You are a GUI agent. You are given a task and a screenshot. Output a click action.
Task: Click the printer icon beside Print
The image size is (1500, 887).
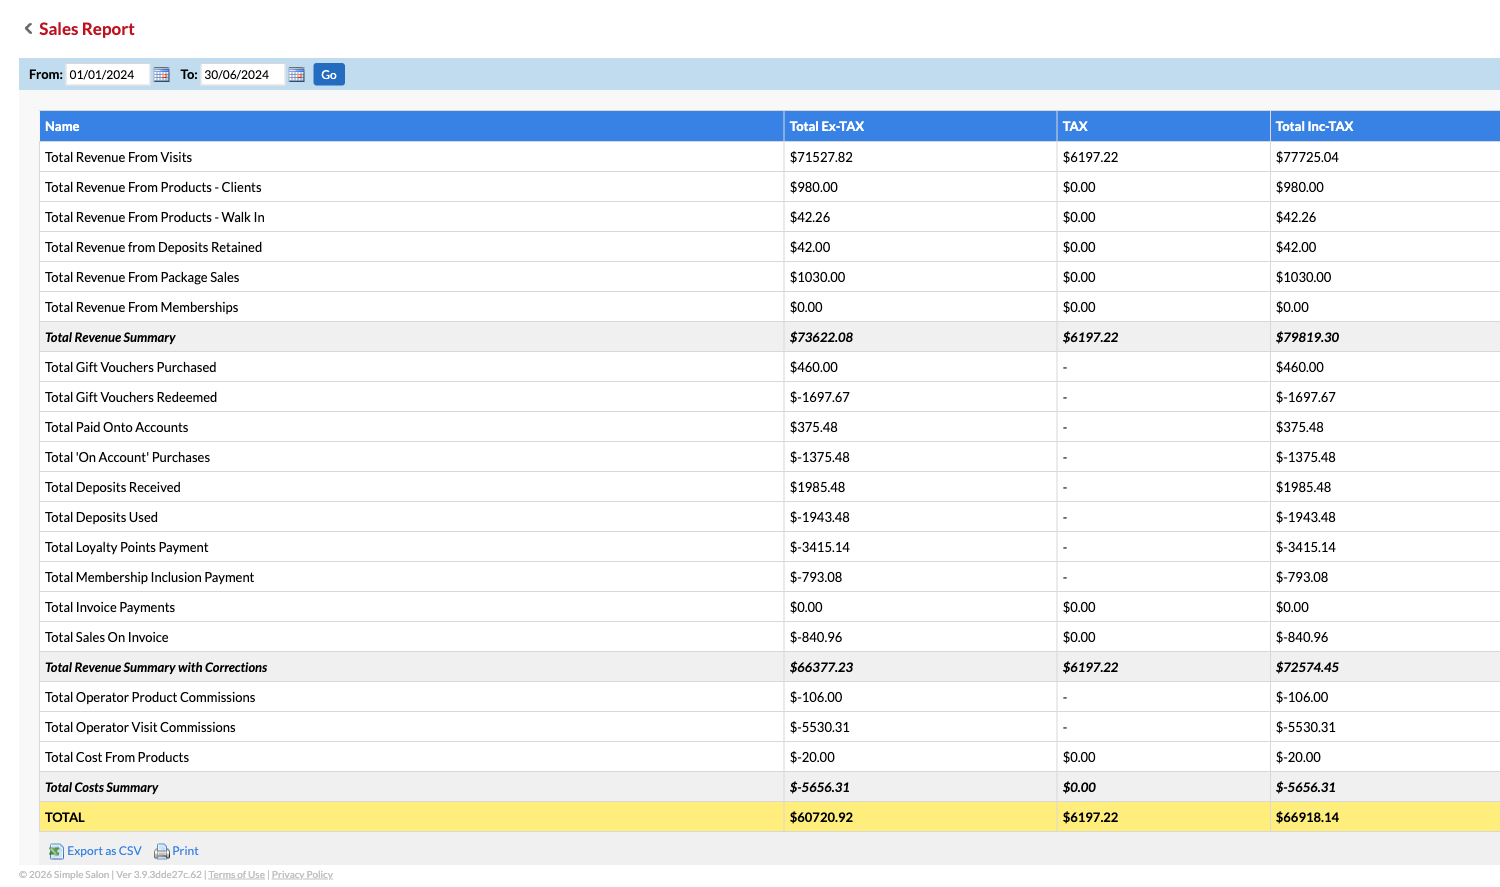pos(161,851)
